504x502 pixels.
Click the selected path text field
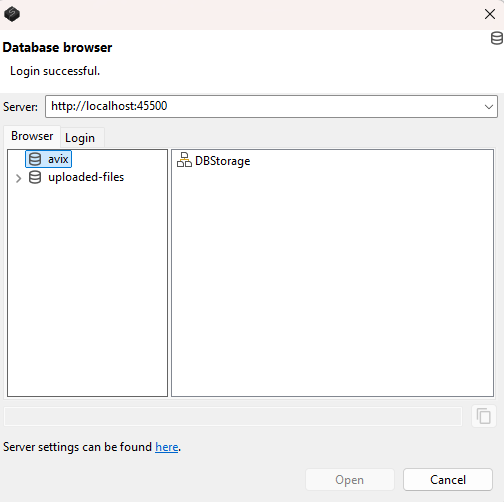pos(233,416)
